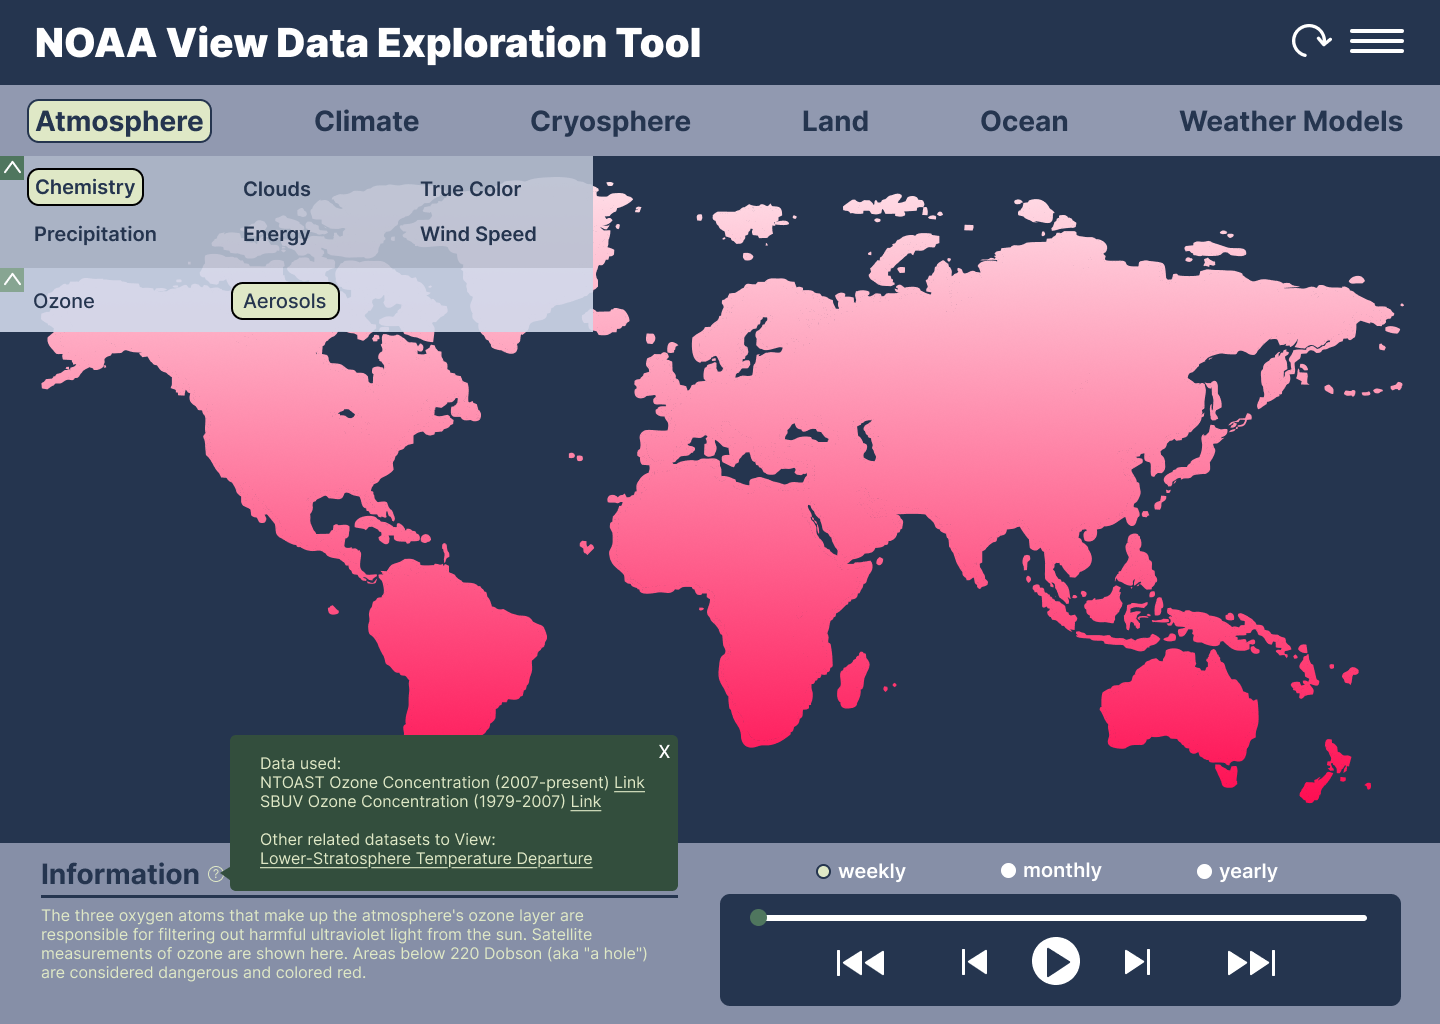This screenshot has width=1440, height=1024.
Task: Close the data info popup with X
Action: click(664, 752)
